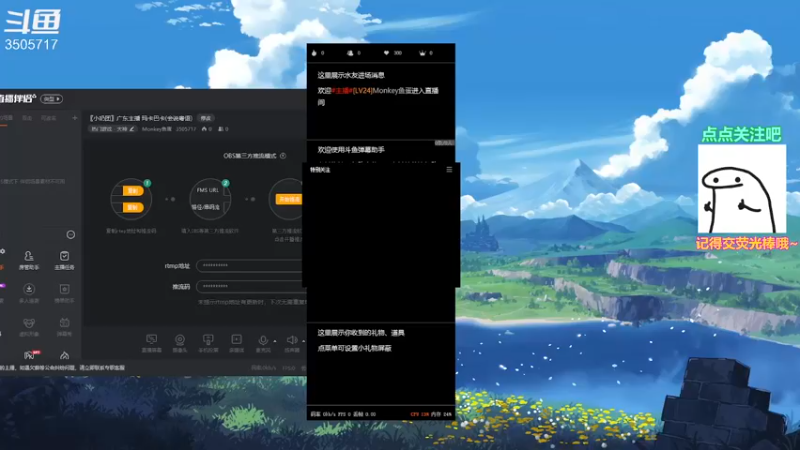Image resolution: width=800 pixels, height=450 pixels.
Task: Click the FMS URL step circle
Action: point(210,199)
